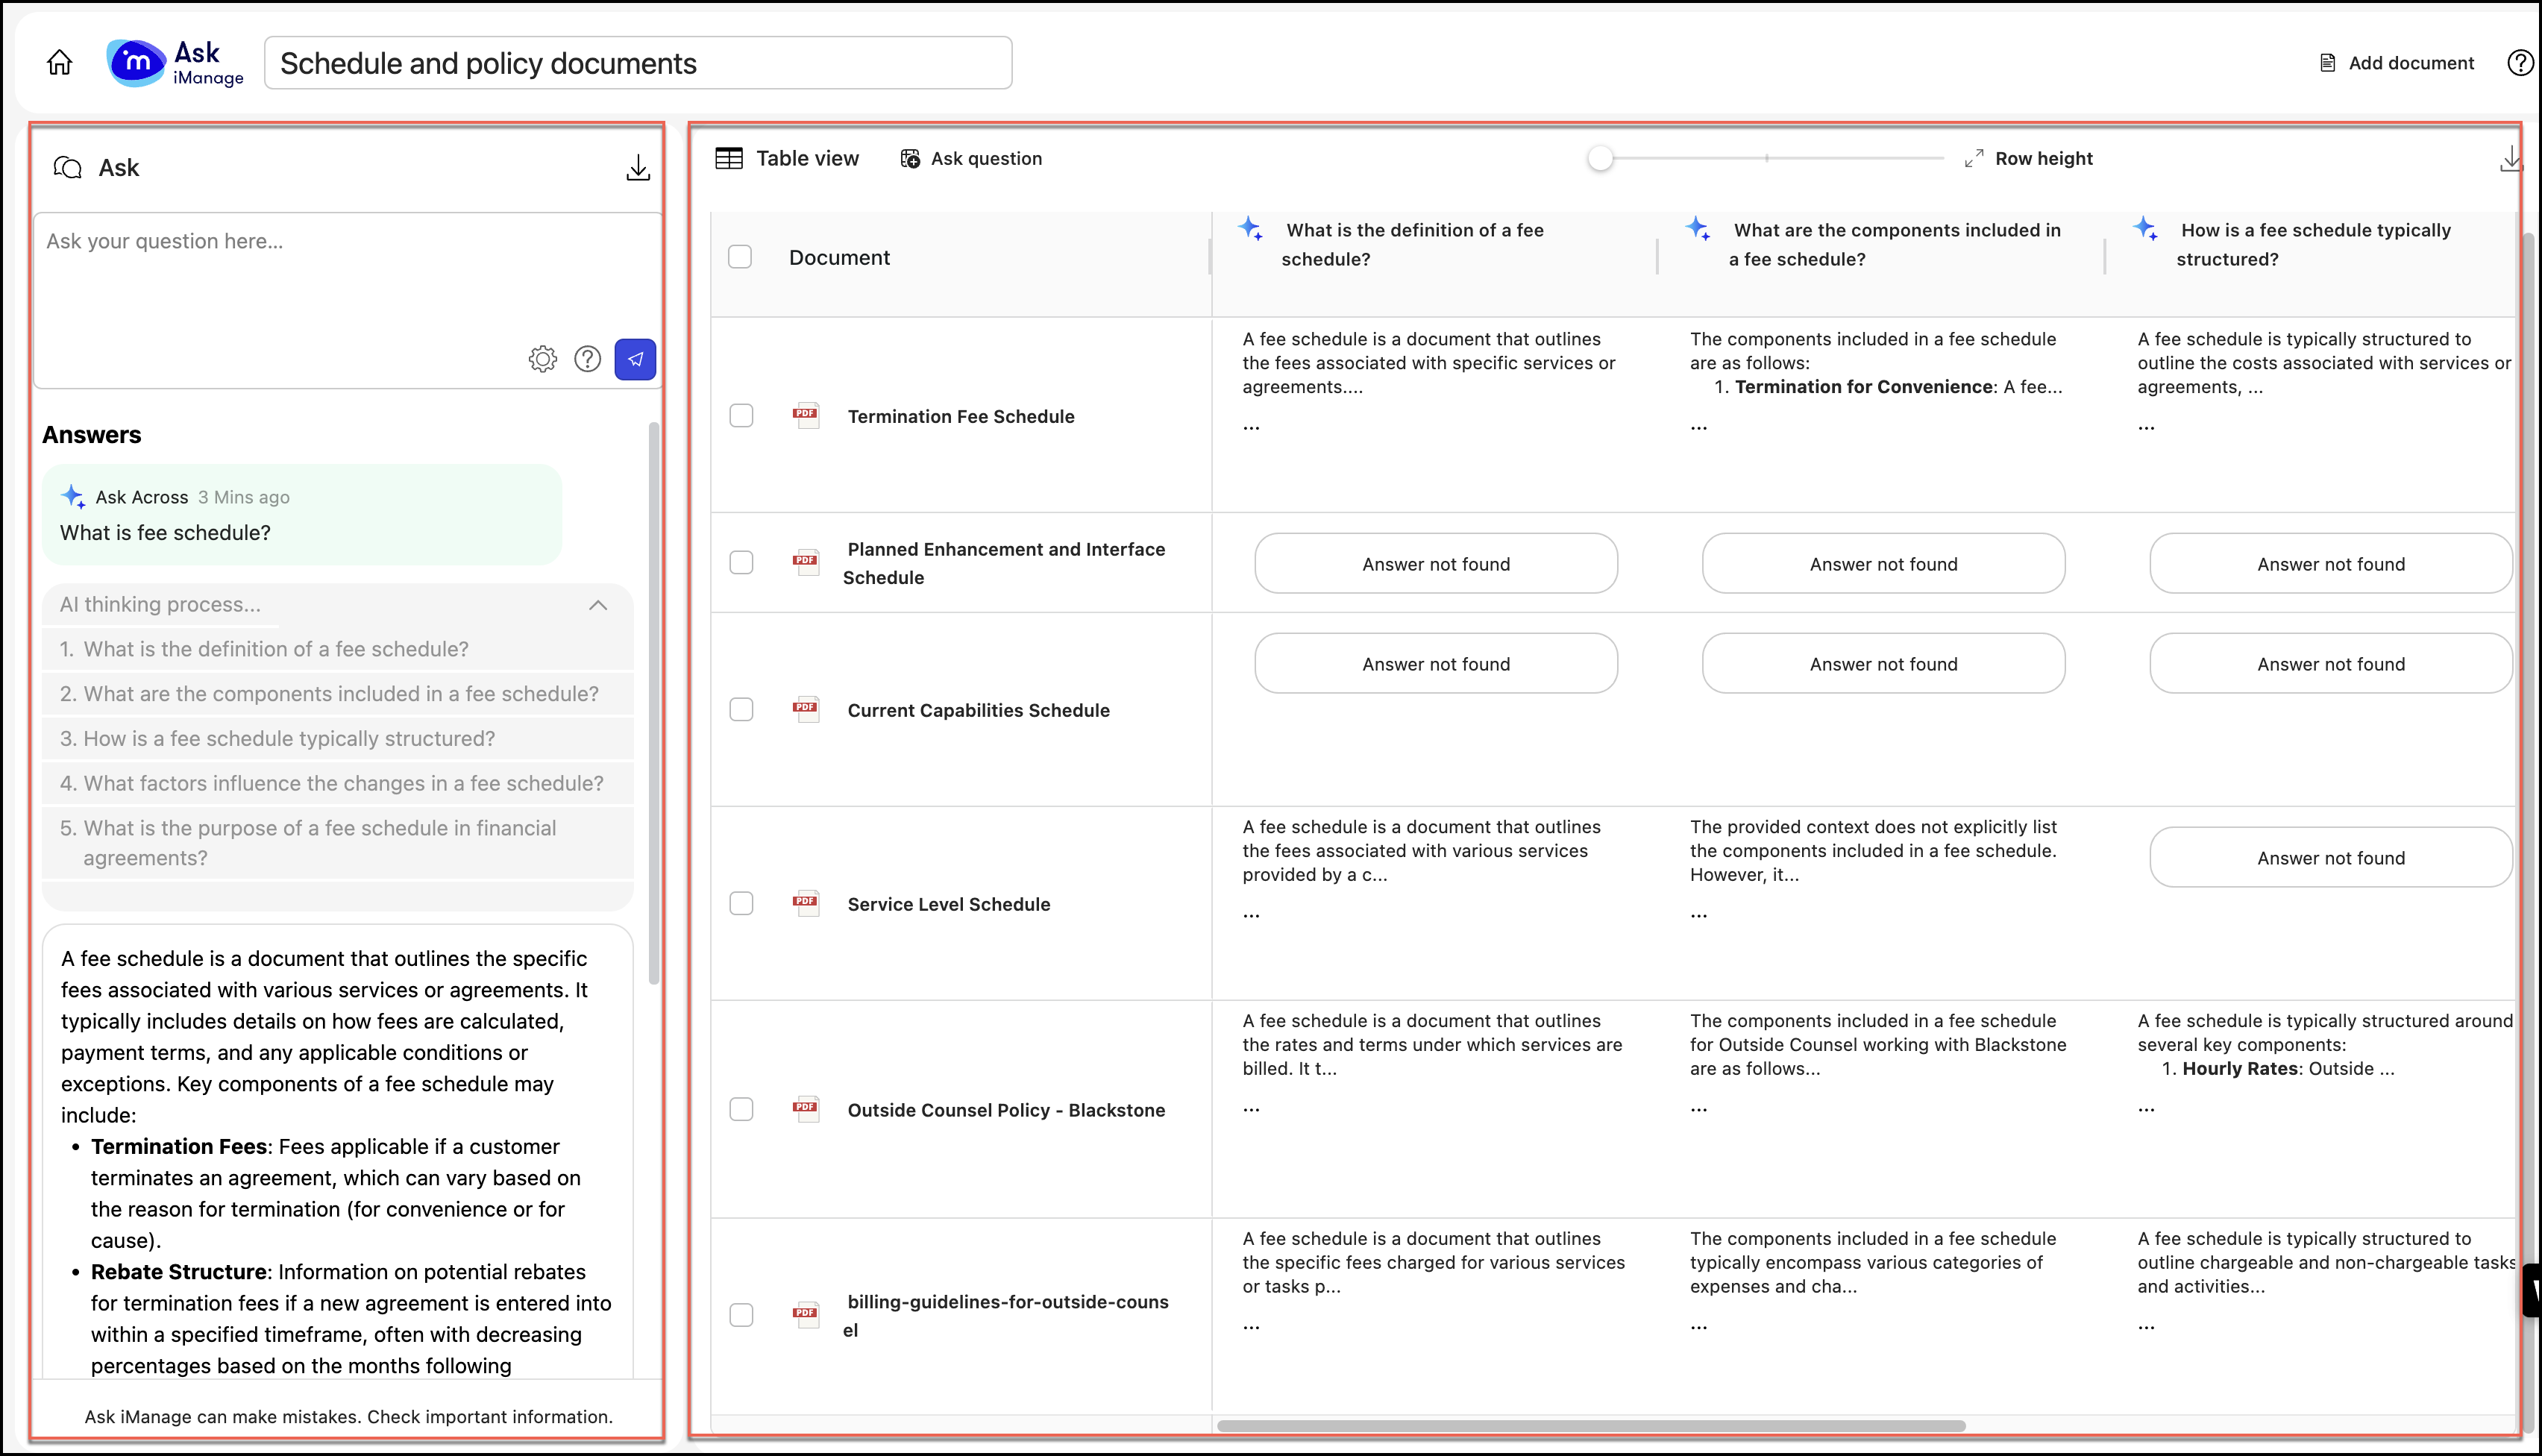The width and height of the screenshot is (2542, 1456).
Task: Select all documents with the header checkbox
Action: (740, 257)
